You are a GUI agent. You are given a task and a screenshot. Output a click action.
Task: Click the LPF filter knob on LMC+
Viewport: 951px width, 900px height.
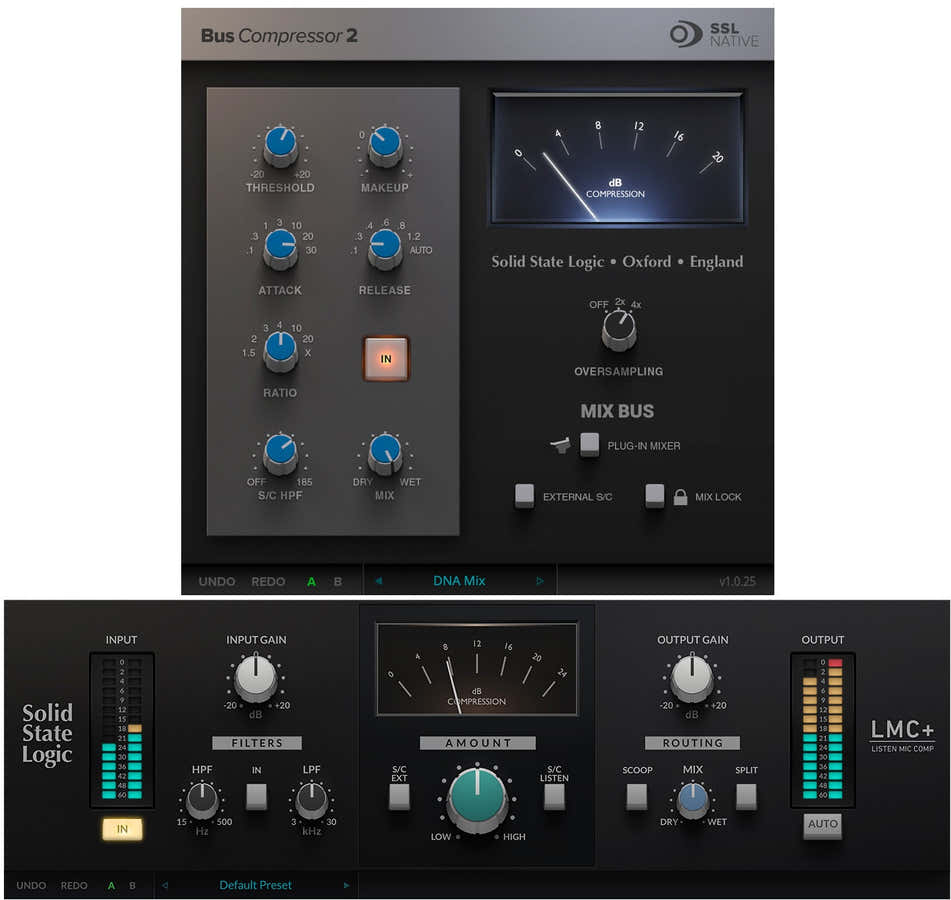click(x=312, y=800)
